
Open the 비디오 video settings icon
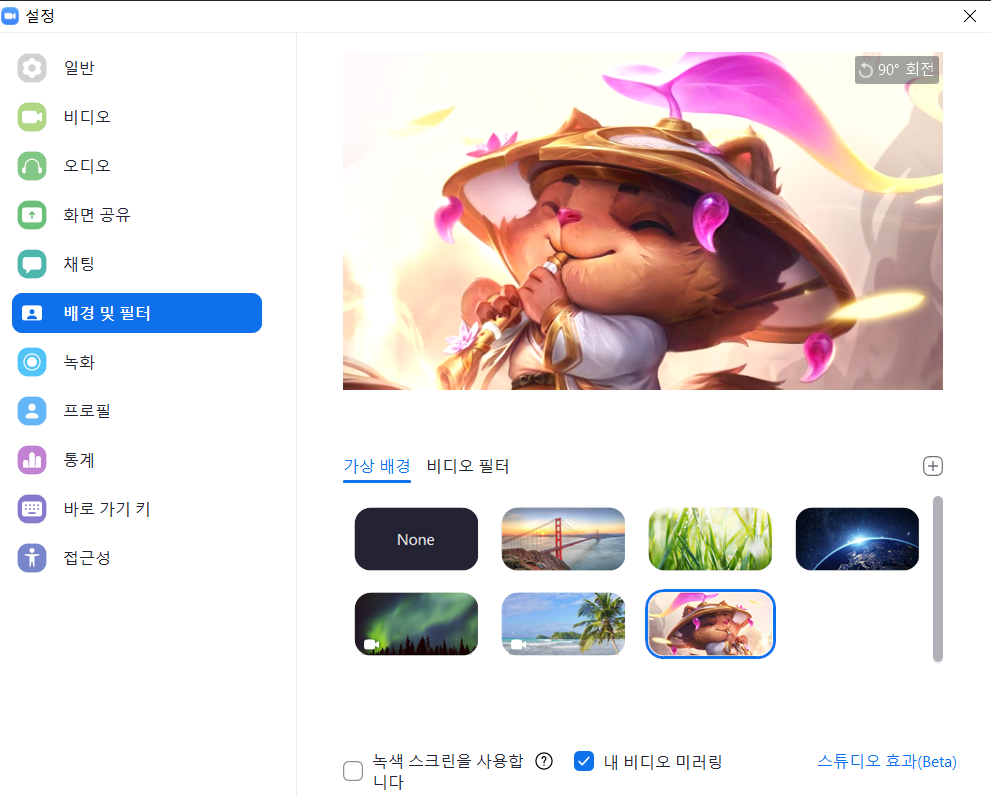[x=32, y=117]
